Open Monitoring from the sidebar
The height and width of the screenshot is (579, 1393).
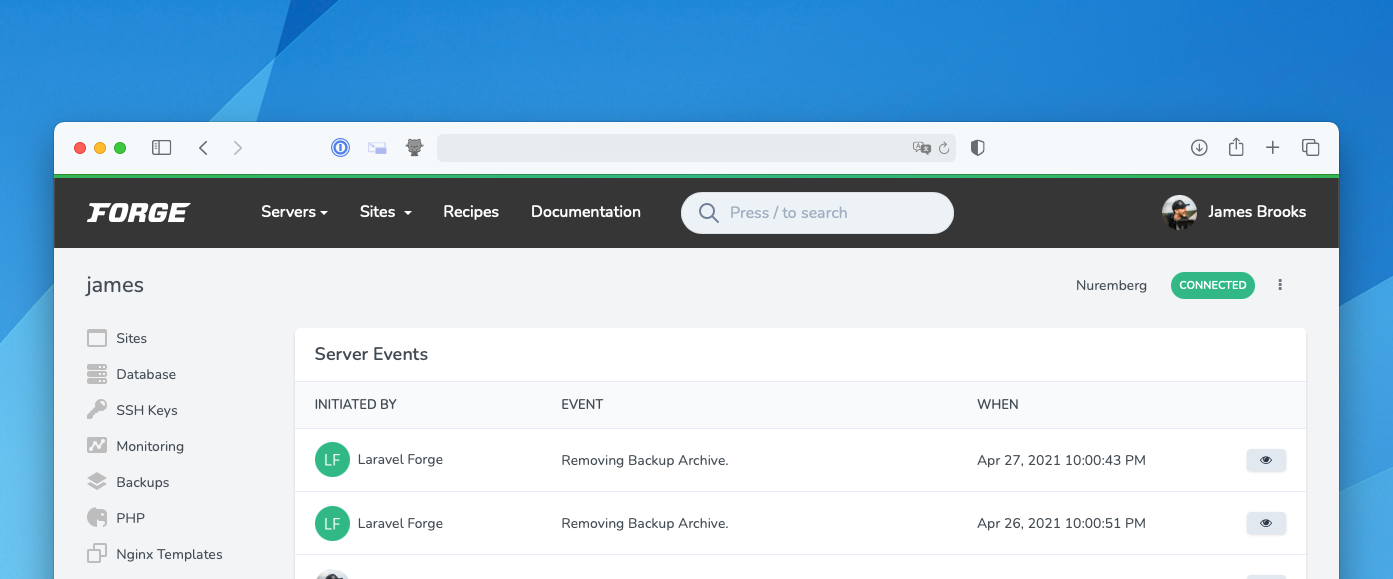[149, 446]
